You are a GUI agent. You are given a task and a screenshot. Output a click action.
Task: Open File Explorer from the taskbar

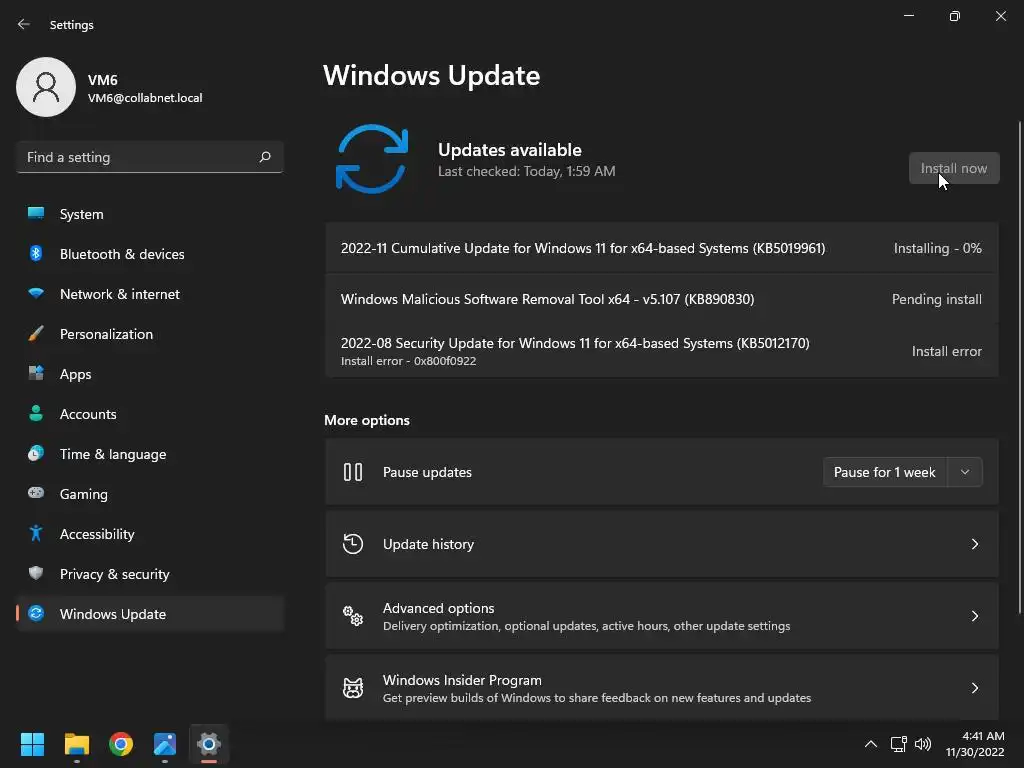[x=76, y=744]
